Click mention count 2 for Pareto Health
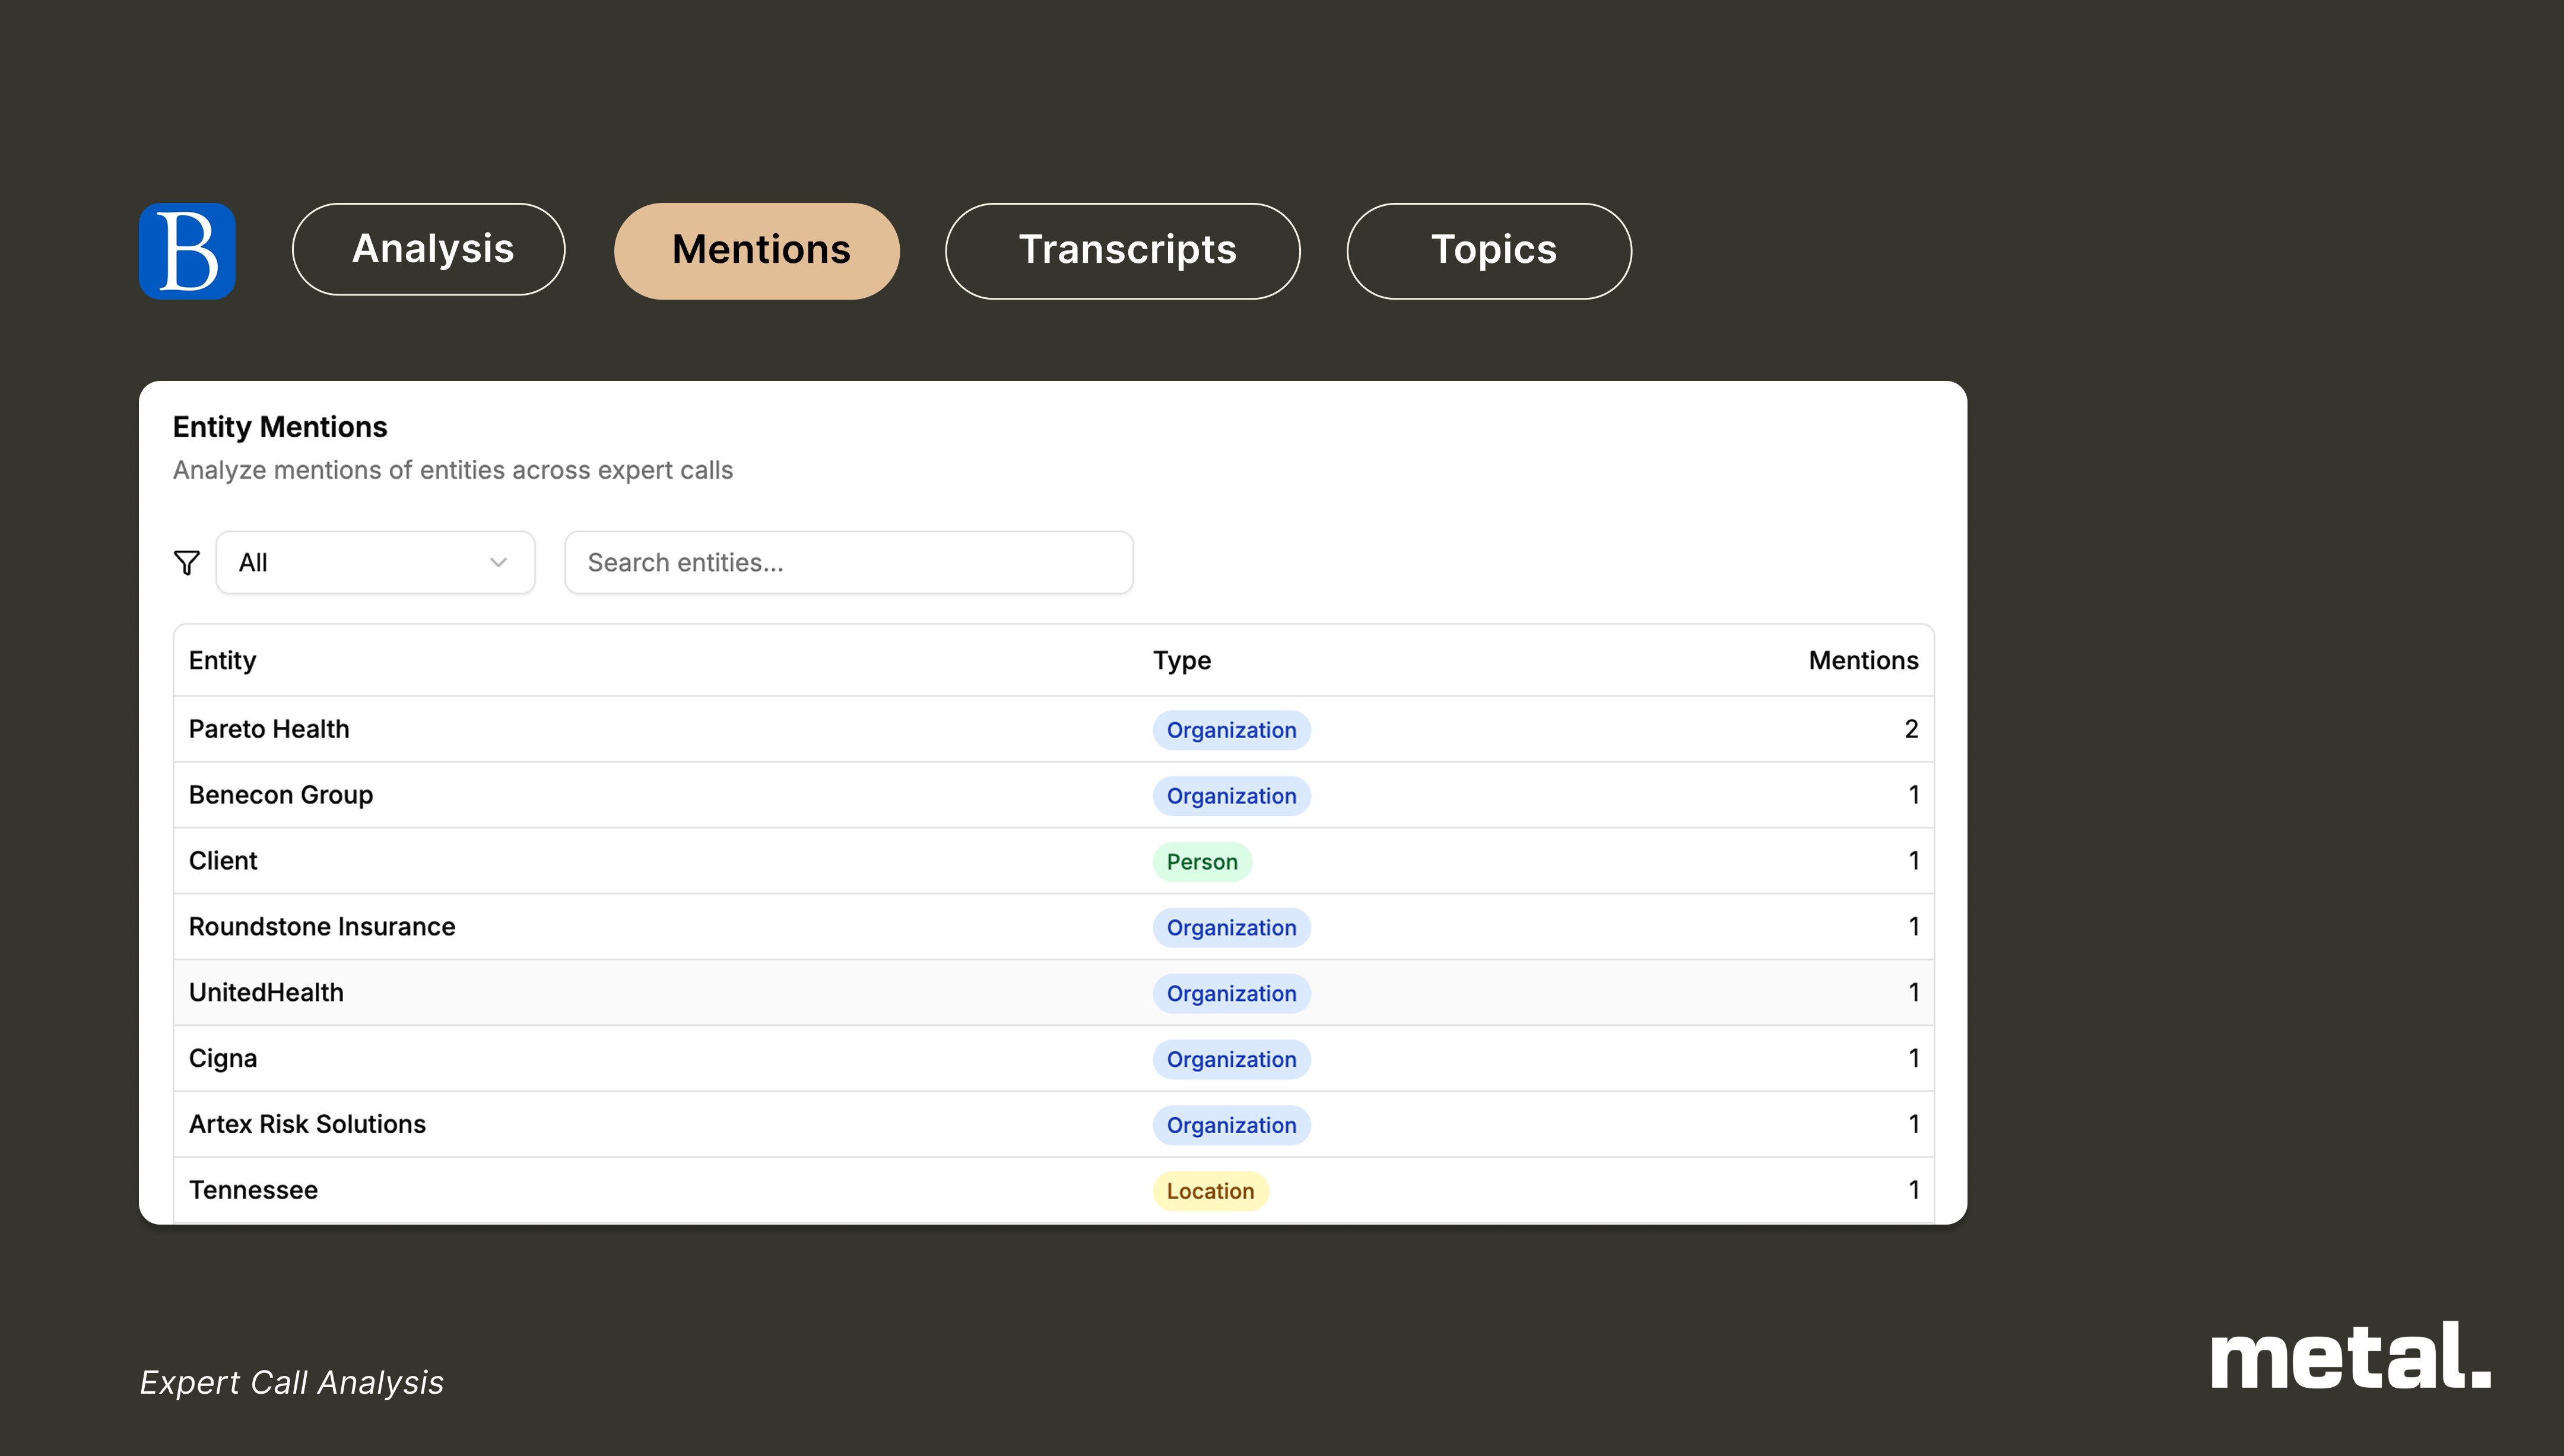The width and height of the screenshot is (2564, 1456). (1911, 729)
